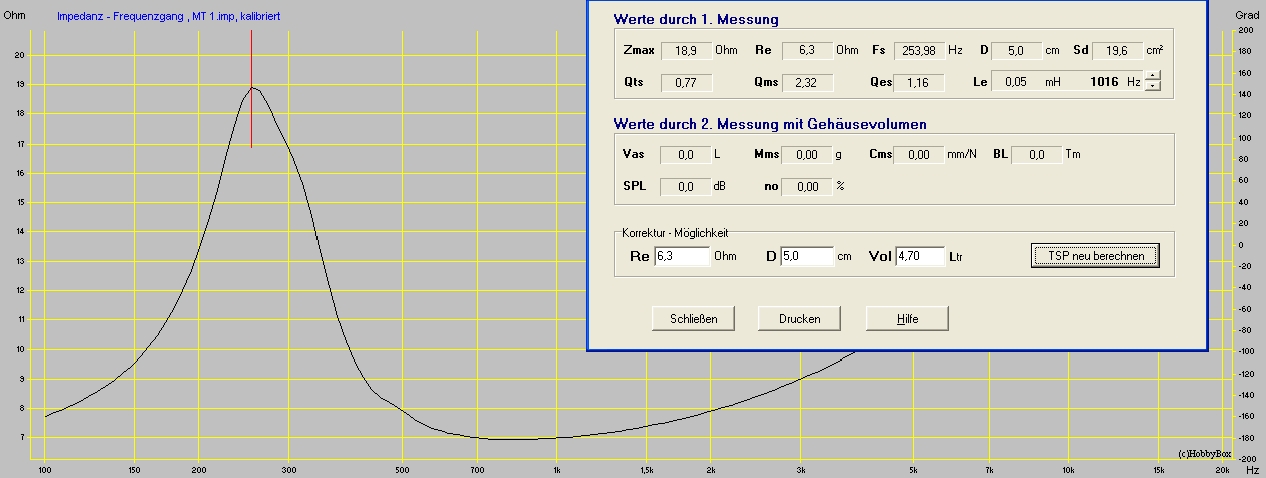Print results with the Drucken button
1266x478 pixels.
pos(799,318)
